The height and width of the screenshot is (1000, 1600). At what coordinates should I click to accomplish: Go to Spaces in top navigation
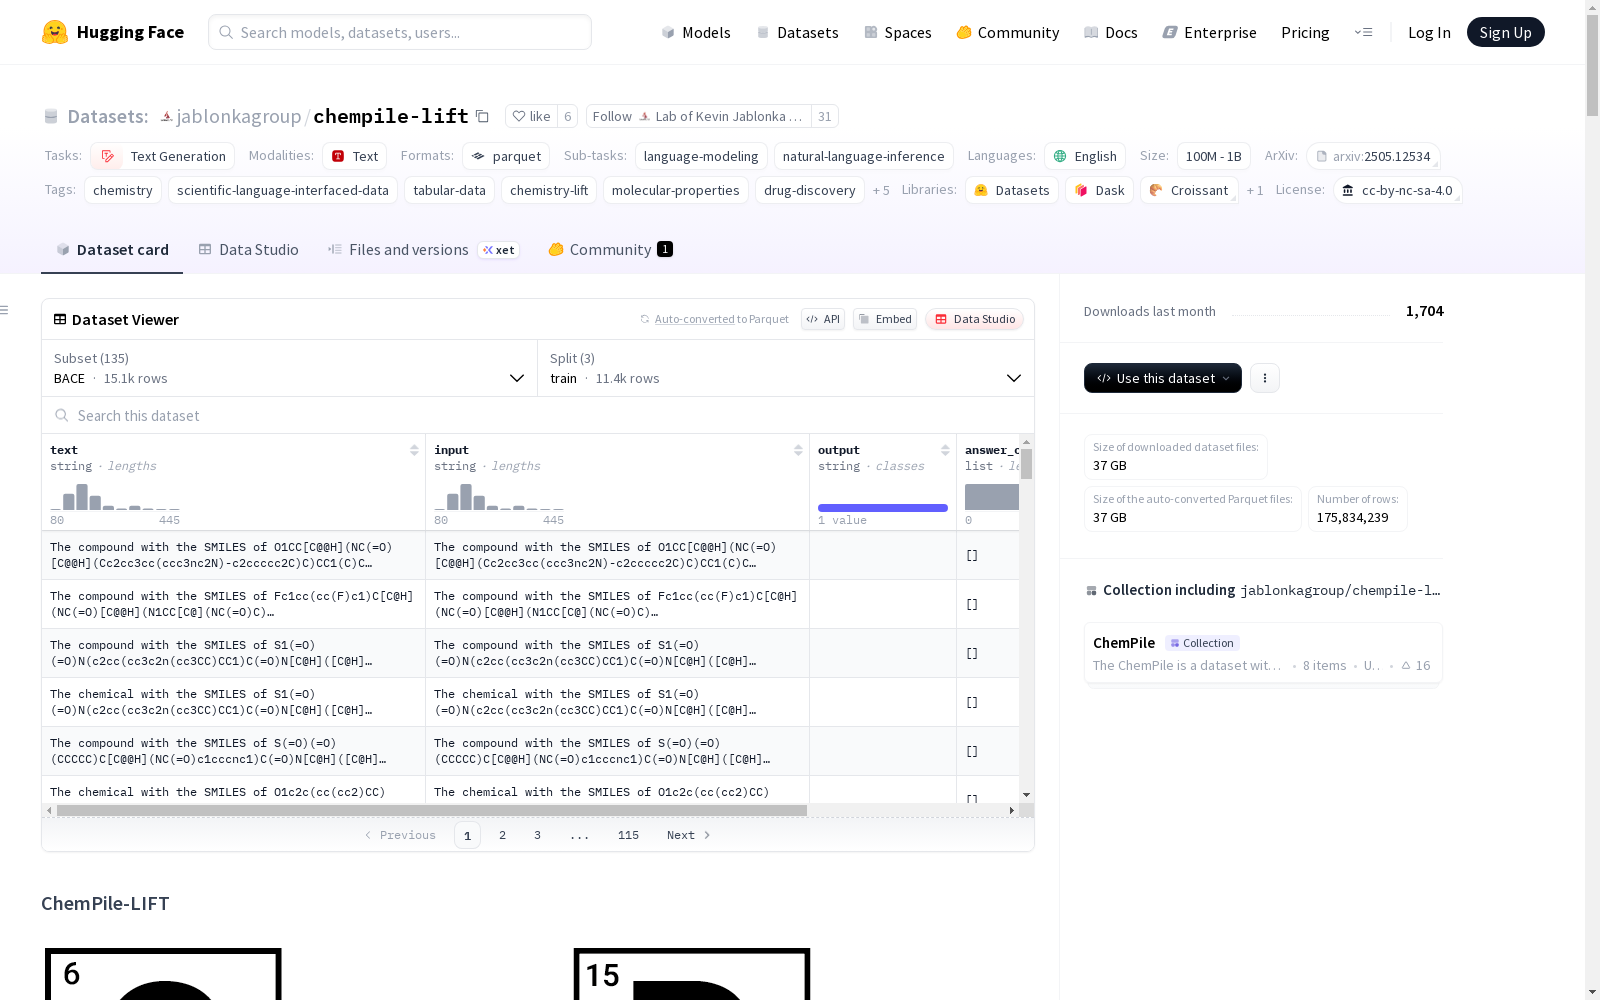pyautogui.click(x=898, y=32)
